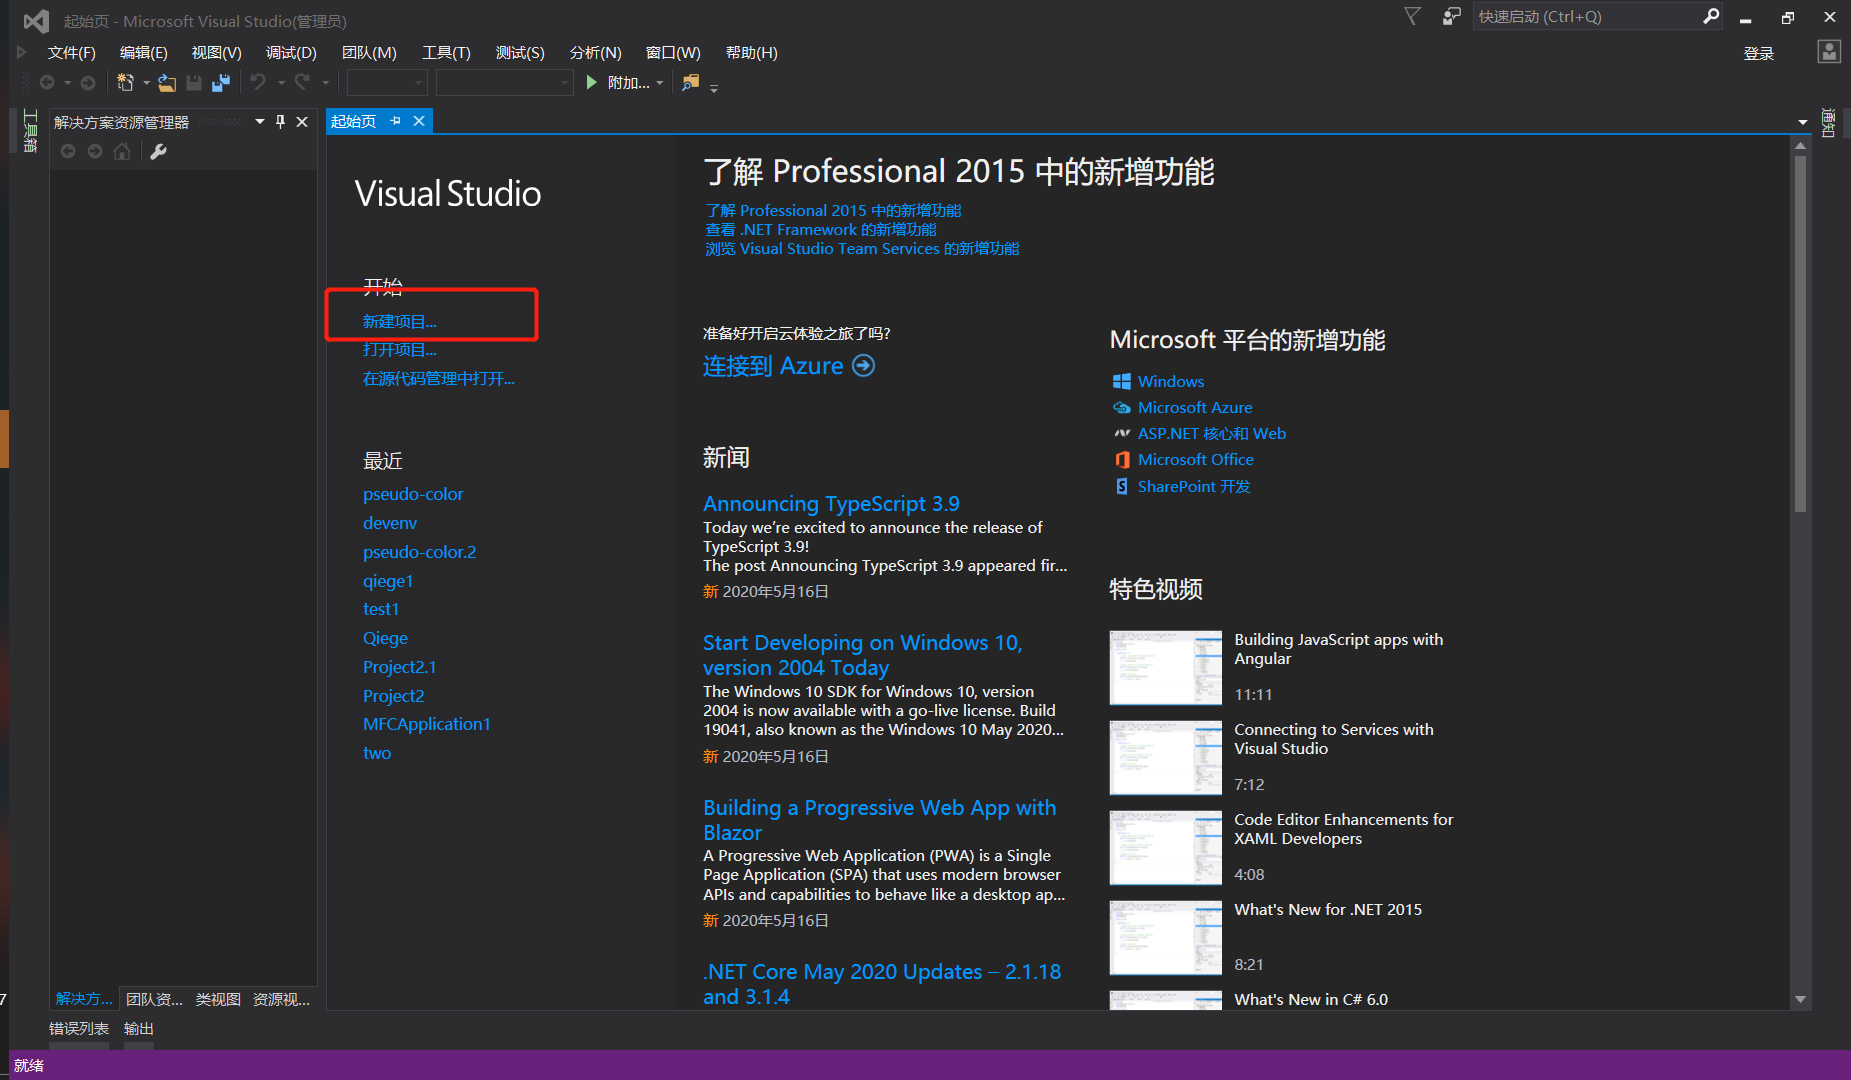Open recent project pseudo-color
The image size is (1851, 1080).
[413, 494]
